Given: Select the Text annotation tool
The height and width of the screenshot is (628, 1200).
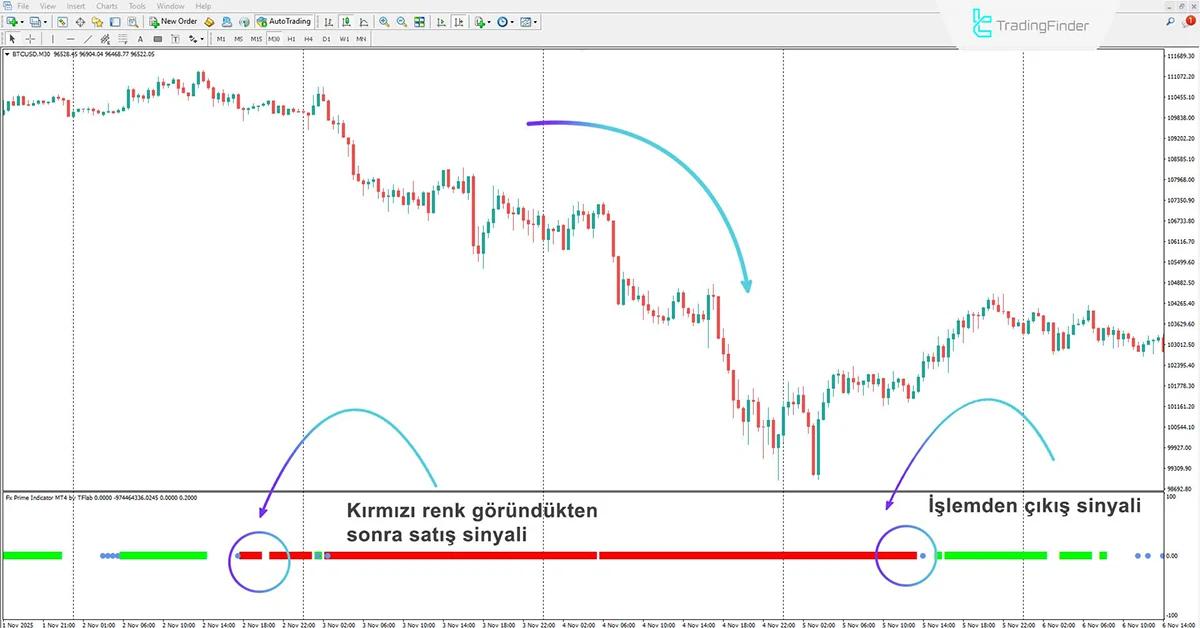Looking at the screenshot, I should [x=140, y=38].
